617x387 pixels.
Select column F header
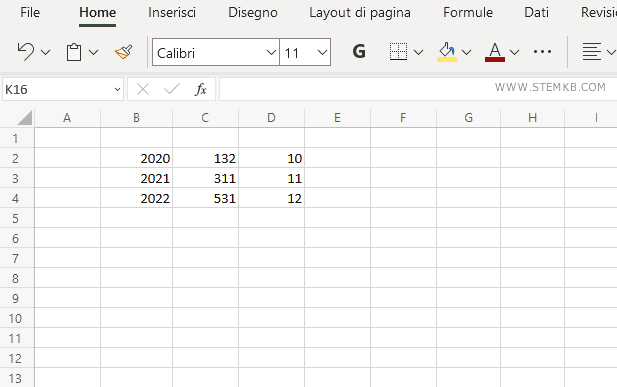403,118
